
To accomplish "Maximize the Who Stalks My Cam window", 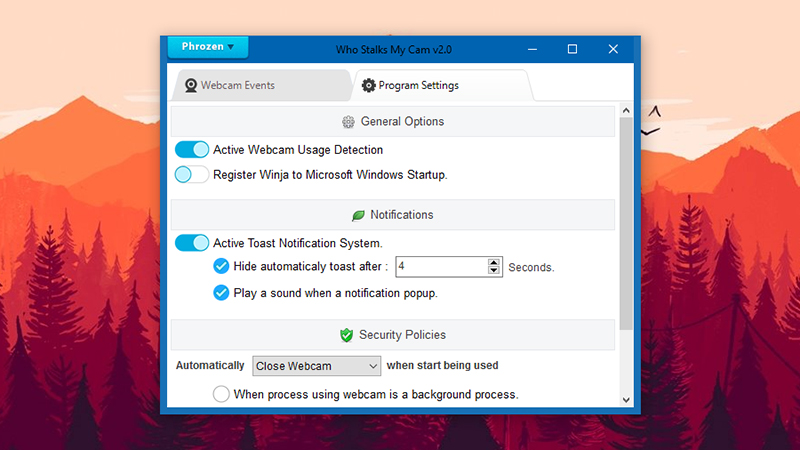I will coord(572,49).
